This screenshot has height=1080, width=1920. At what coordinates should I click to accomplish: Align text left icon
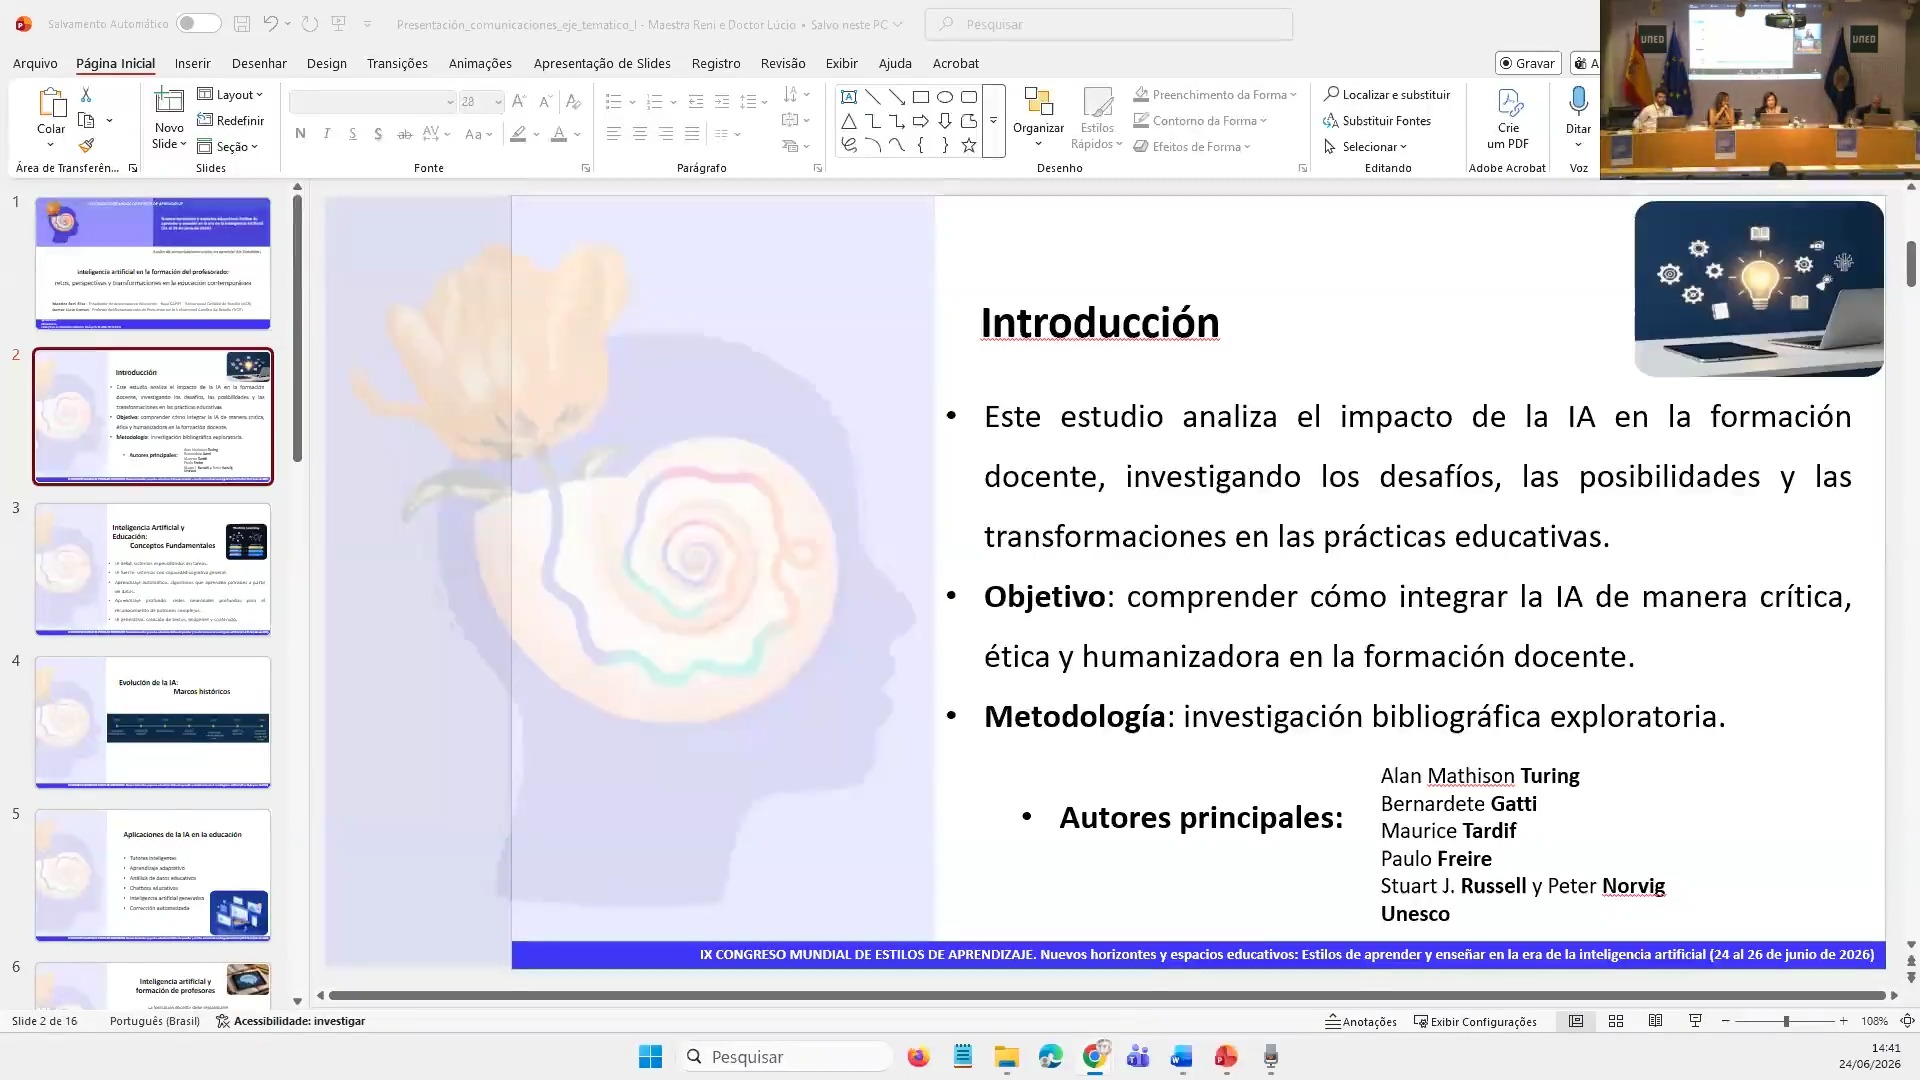[613, 133]
